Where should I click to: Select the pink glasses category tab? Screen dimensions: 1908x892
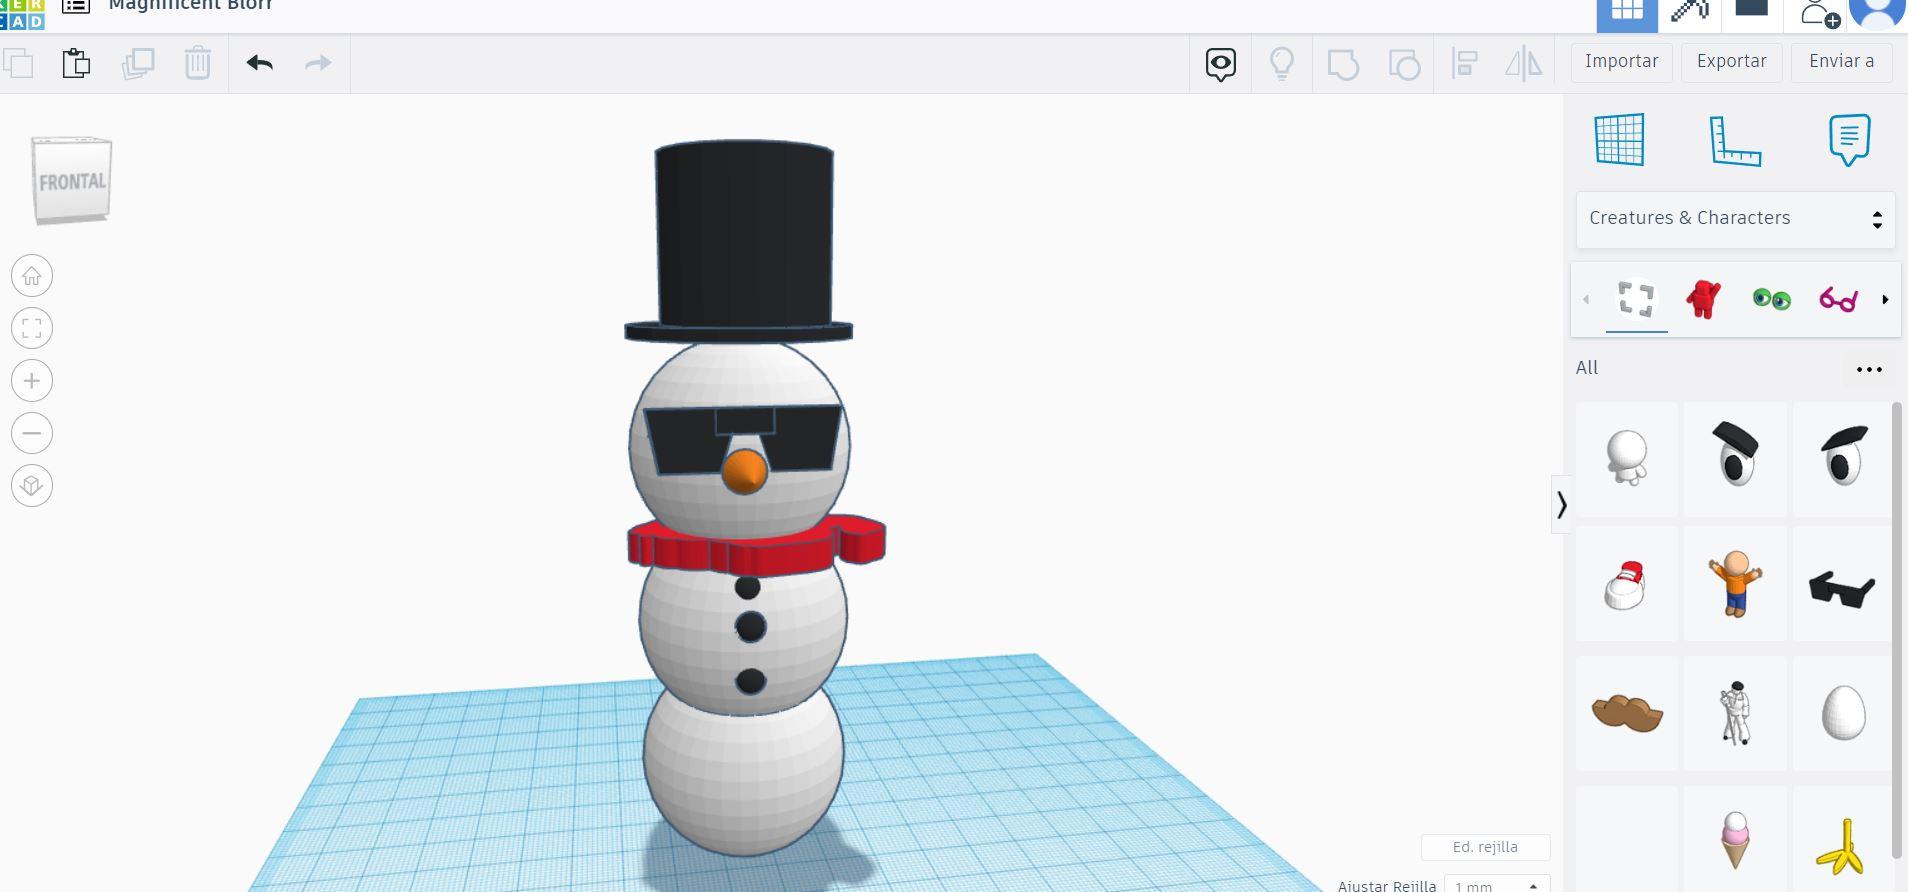1838,299
